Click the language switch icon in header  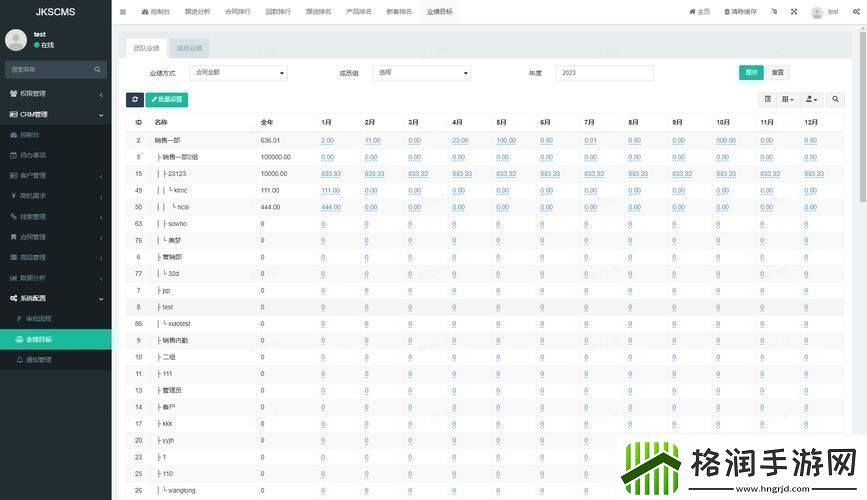(x=776, y=12)
